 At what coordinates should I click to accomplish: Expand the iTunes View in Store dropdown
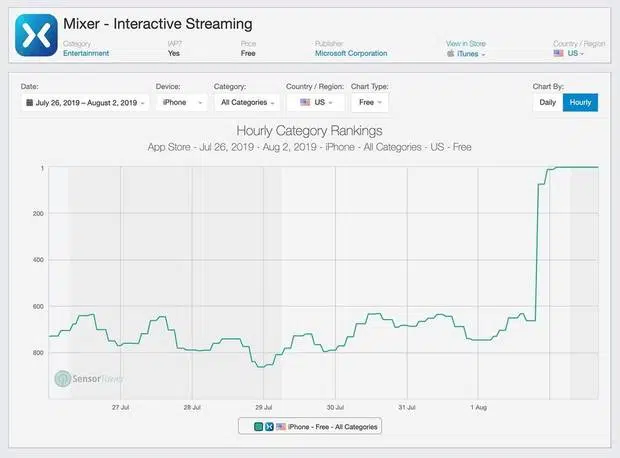pos(466,53)
